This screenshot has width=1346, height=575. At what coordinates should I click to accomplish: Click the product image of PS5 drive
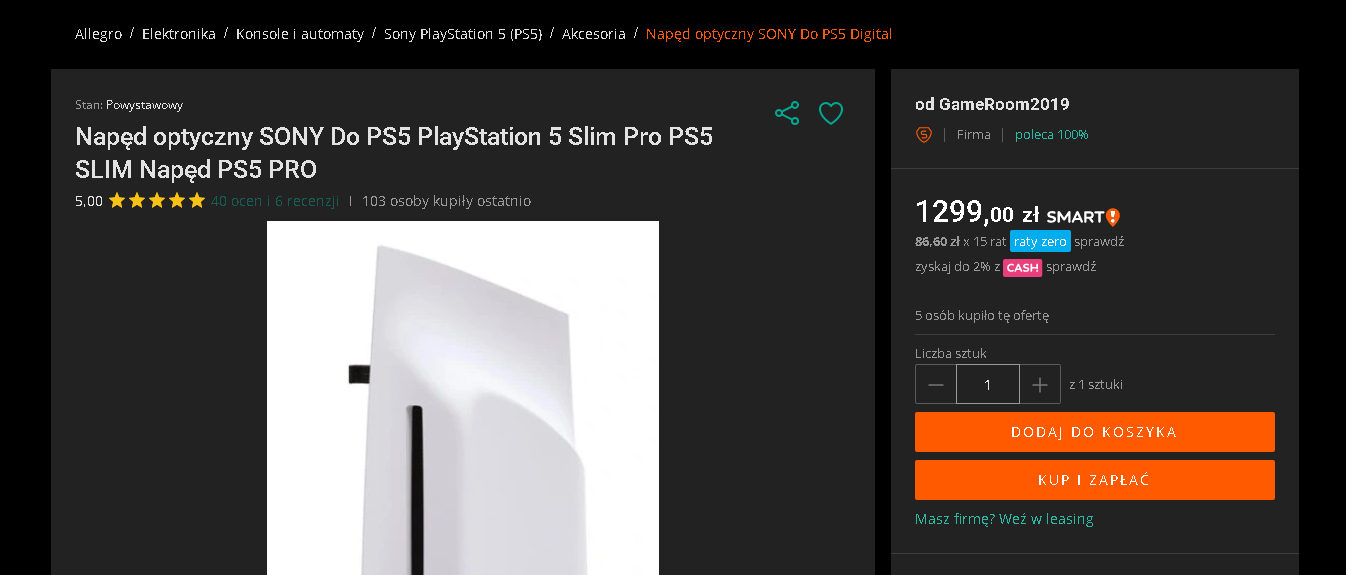(463, 398)
